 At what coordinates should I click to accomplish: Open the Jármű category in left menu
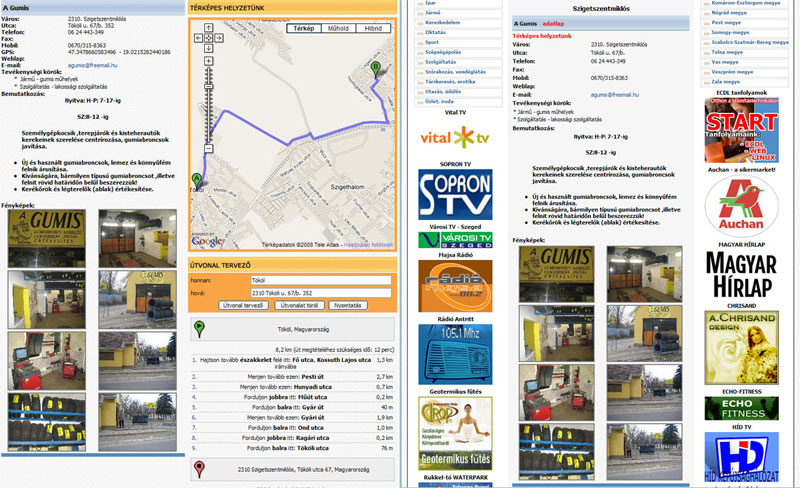pos(433,12)
